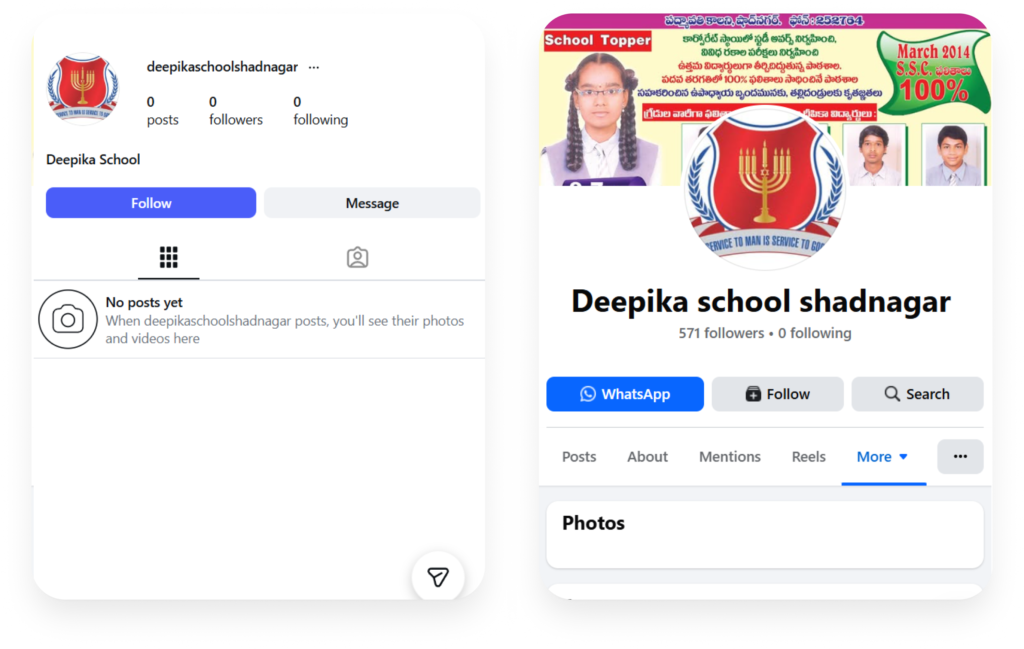Open the three-dot options beside deepikaschoolshadnagar
Viewport: 1024px width, 649px height.
pyautogui.click(x=314, y=67)
